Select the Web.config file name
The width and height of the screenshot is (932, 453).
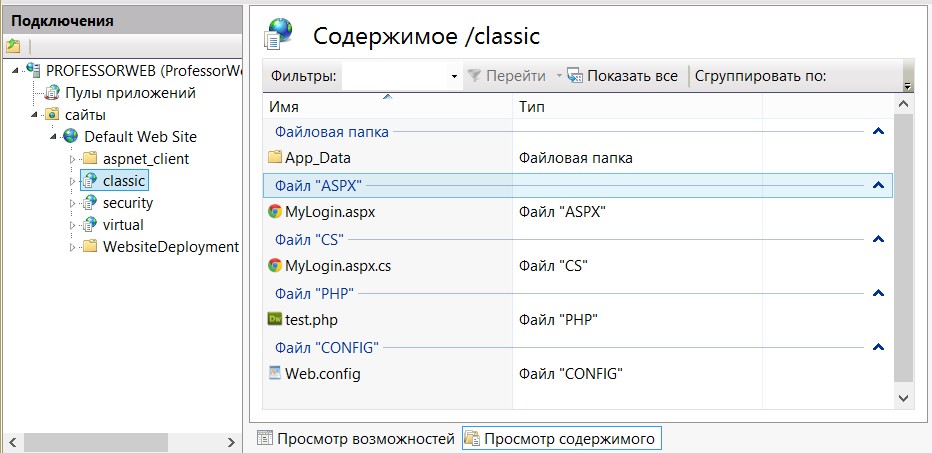click(x=322, y=374)
